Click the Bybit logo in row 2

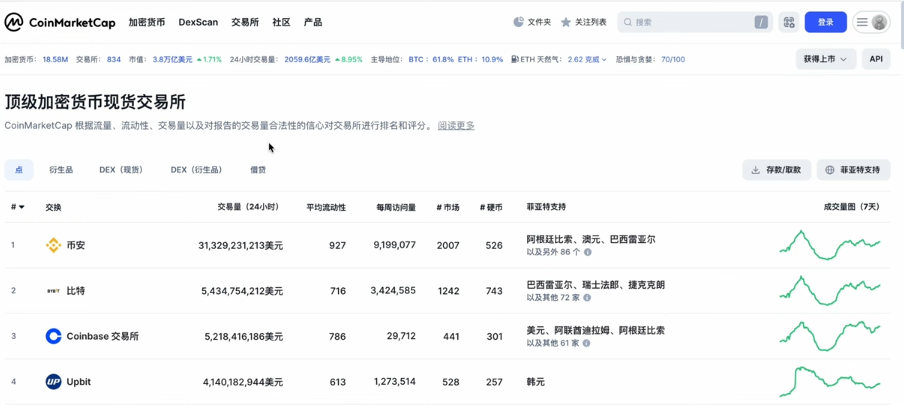pyautogui.click(x=54, y=291)
